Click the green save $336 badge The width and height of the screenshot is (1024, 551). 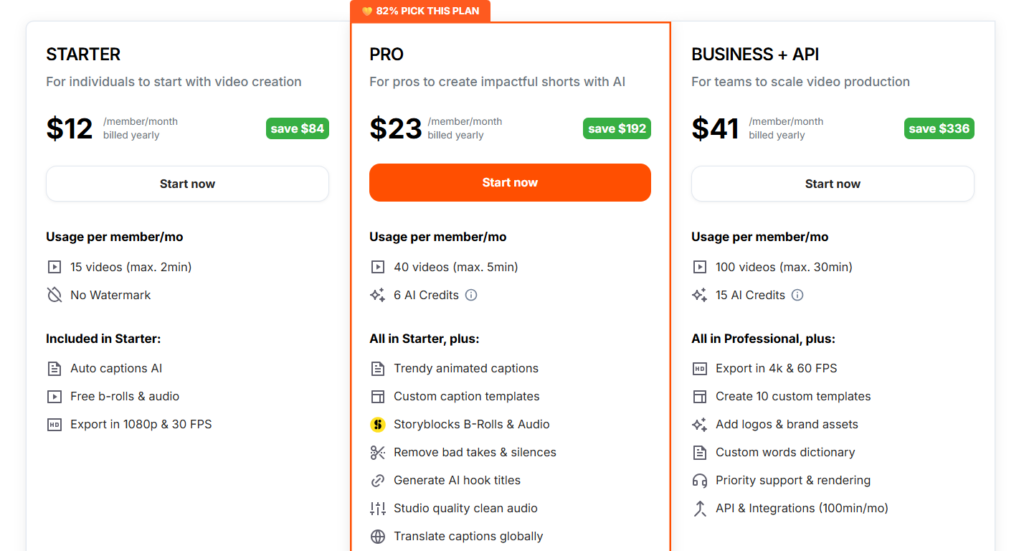pyautogui.click(x=939, y=128)
